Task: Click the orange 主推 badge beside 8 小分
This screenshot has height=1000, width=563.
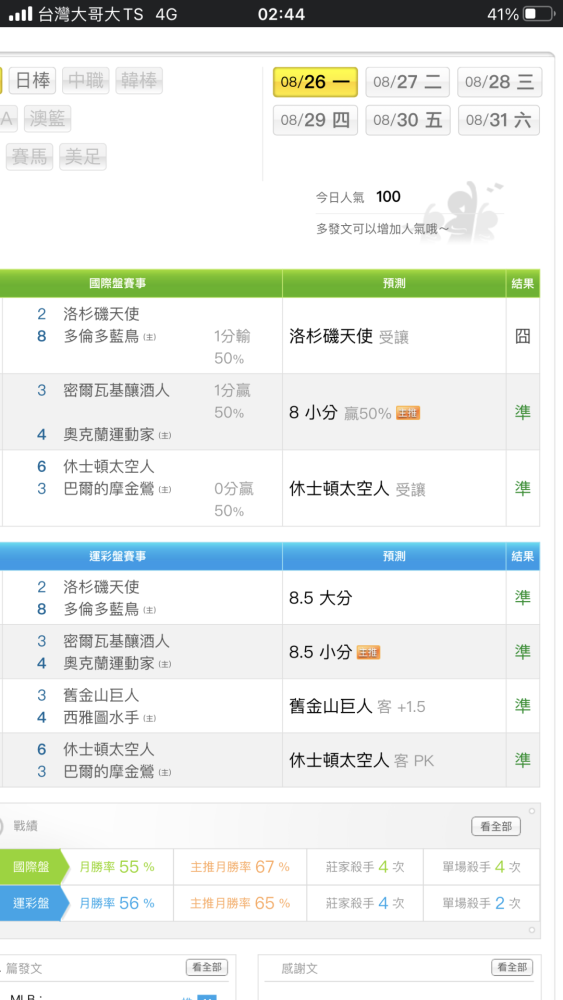Action: pyautogui.click(x=408, y=413)
